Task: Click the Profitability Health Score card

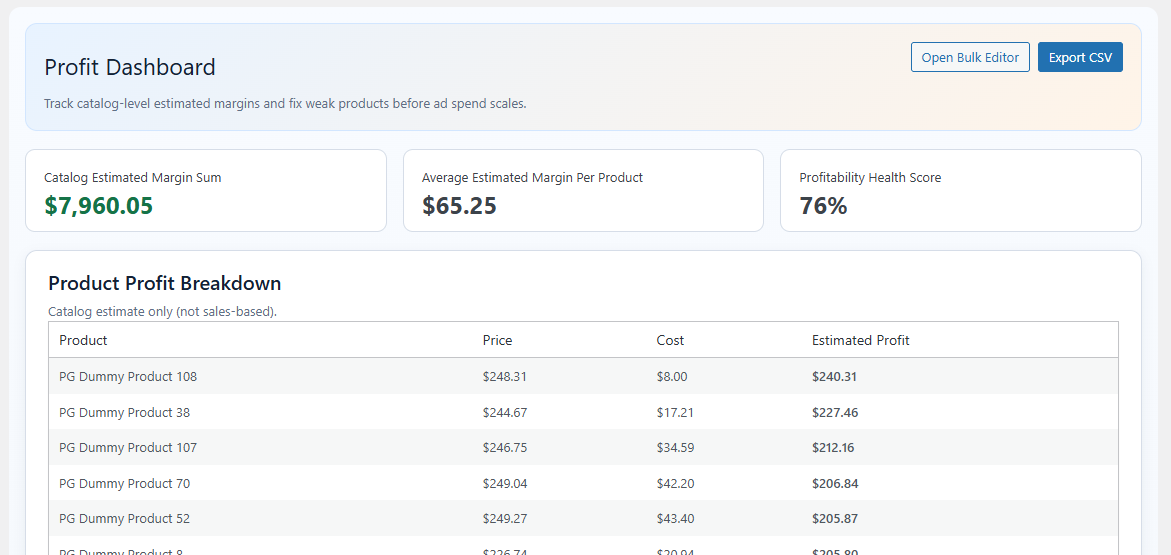Action: click(x=960, y=191)
